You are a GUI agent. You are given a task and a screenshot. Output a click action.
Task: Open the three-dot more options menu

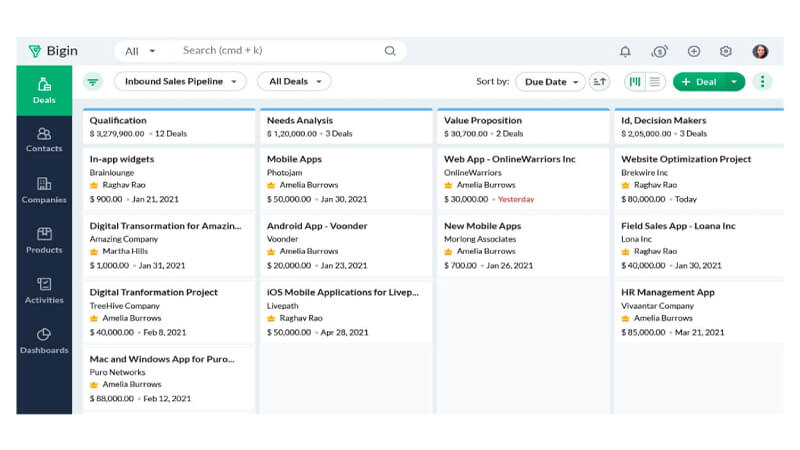762,82
